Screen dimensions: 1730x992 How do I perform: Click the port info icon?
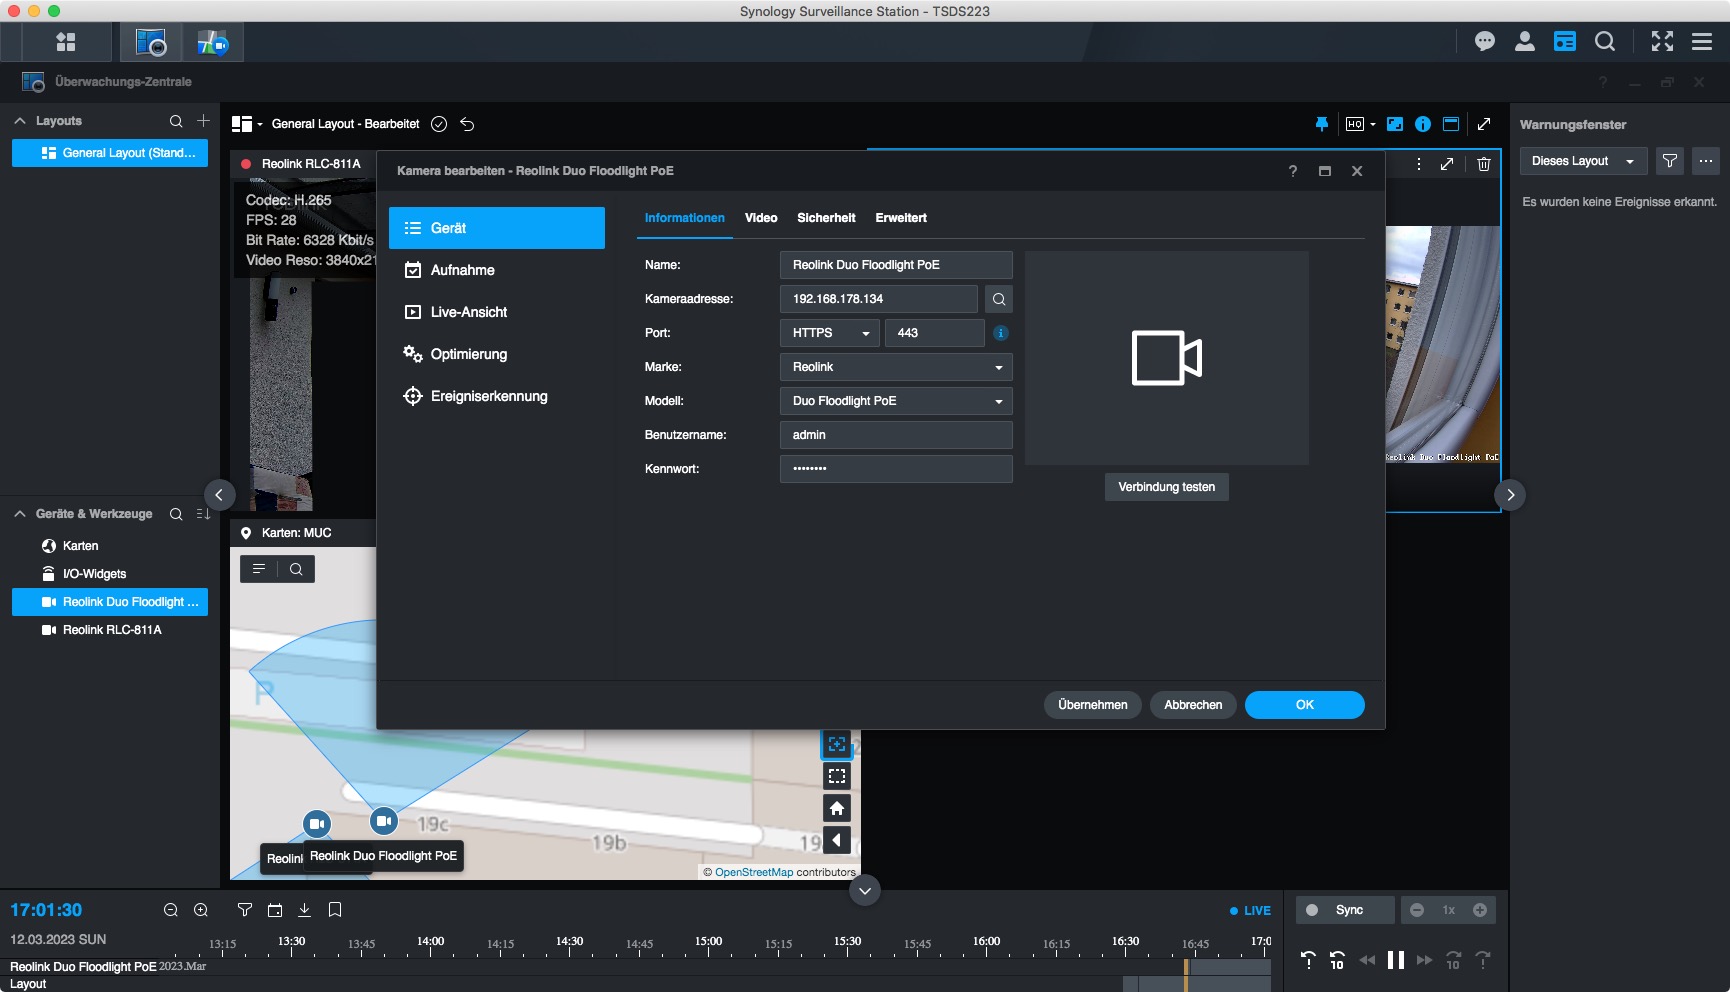coord(1001,333)
